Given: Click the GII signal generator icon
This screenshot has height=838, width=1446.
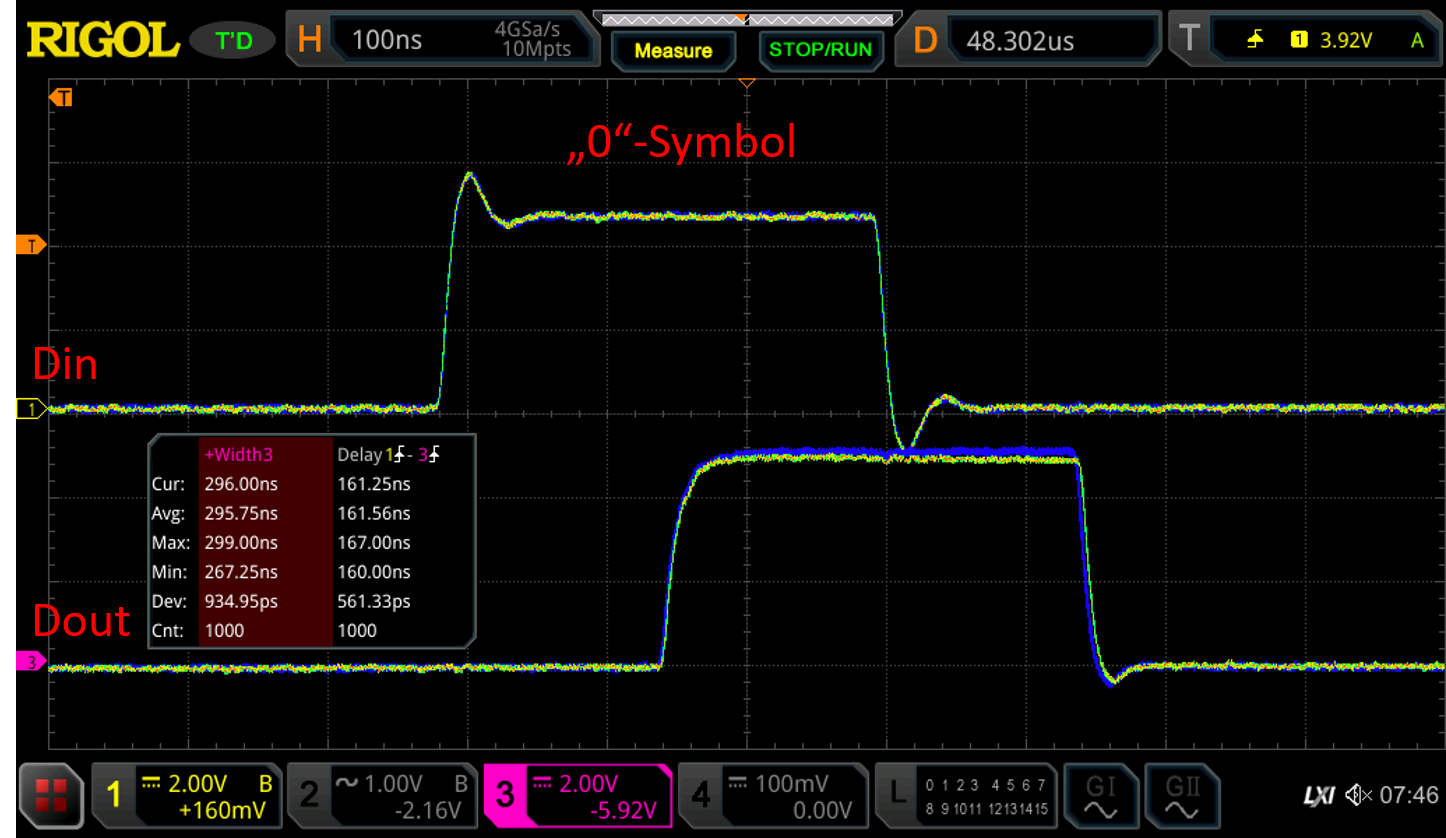Looking at the screenshot, I should click(x=1182, y=795).
